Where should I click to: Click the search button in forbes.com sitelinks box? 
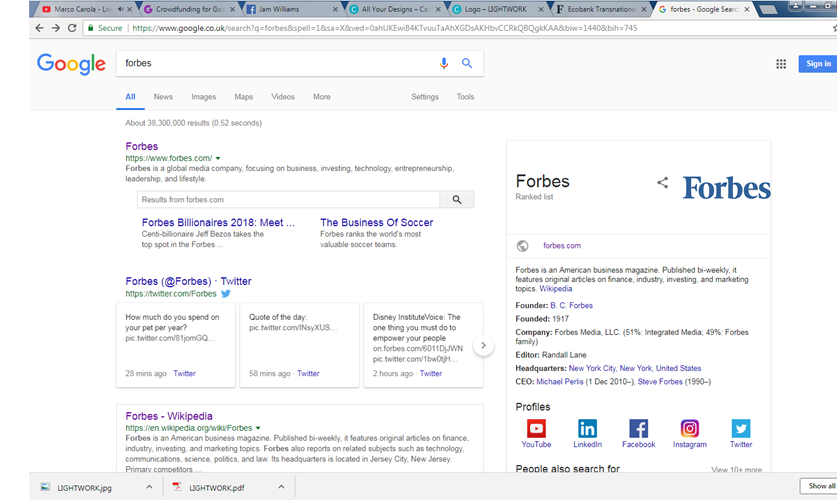pyautogui.click(x=457, y=200)
